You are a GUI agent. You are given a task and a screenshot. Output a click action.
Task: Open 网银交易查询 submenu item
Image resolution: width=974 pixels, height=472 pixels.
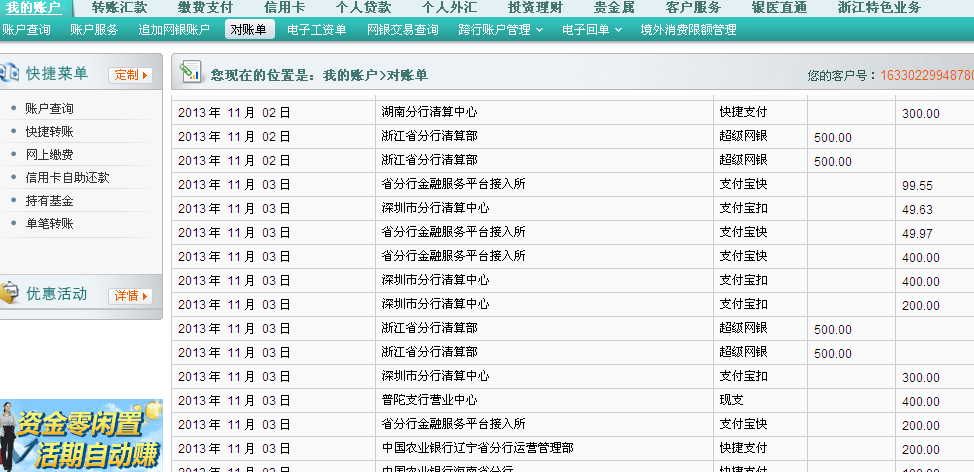[402, 30]
